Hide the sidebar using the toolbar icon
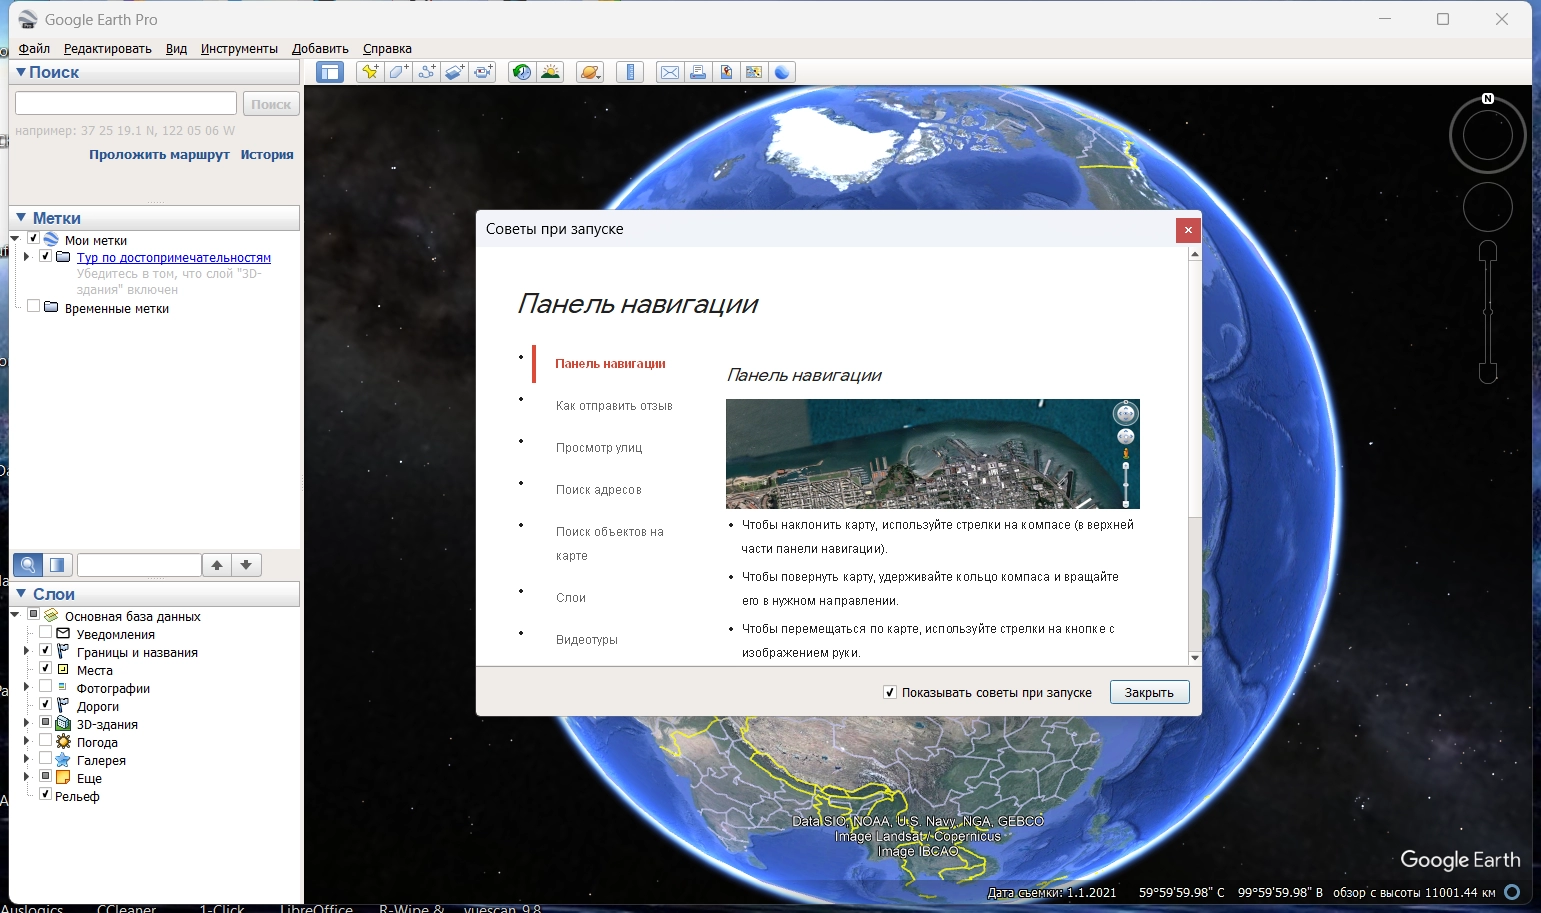Image resolution: width=1541 pixels, height=913 pixels. click(329, 72)
